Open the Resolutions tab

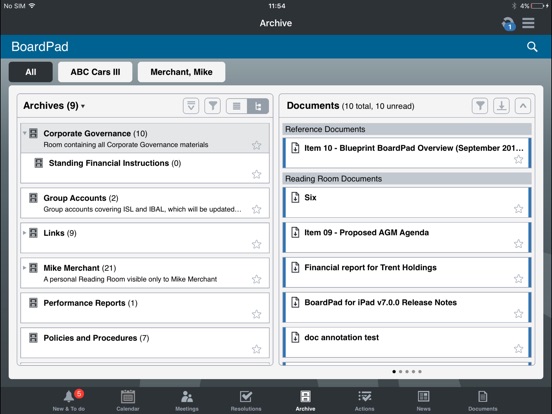click(x=246, y=400)
